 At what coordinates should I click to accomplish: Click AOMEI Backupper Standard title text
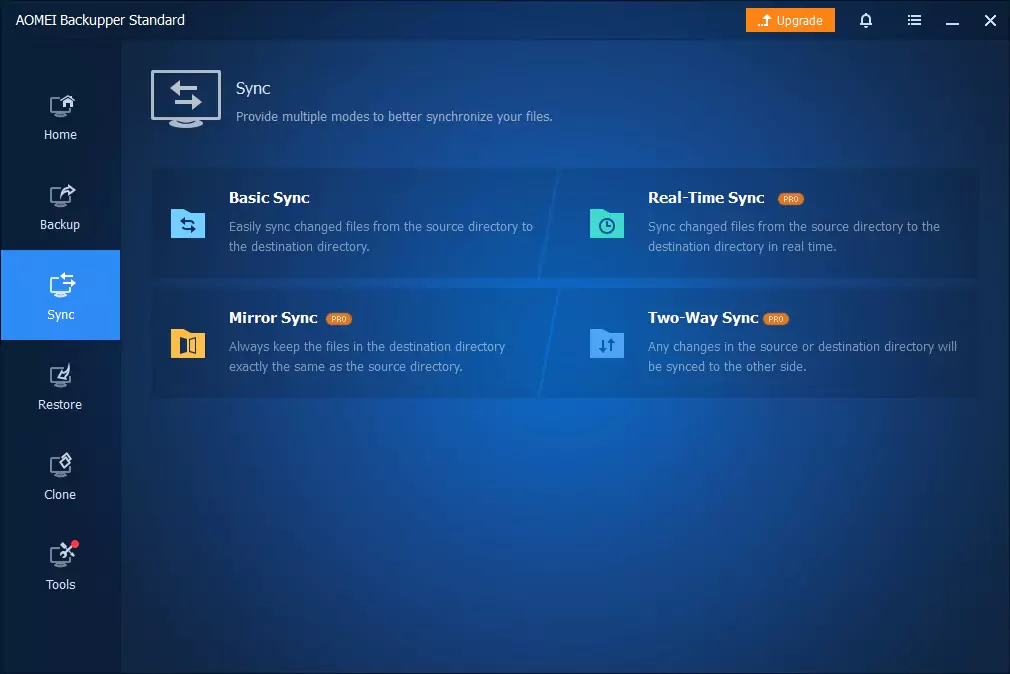click(x=100, y=20)
